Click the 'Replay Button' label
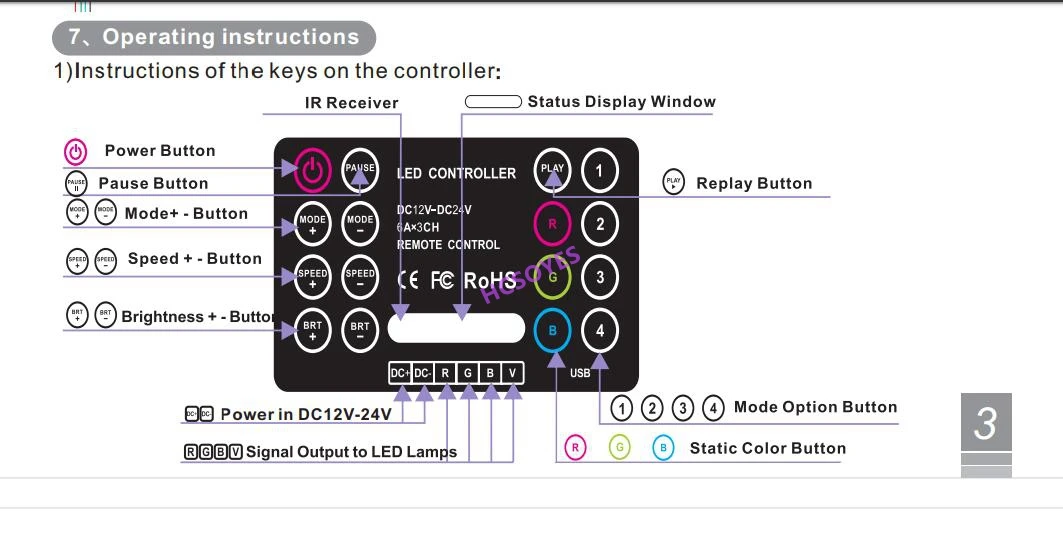The width and height of the screenshot is (1063, 550). (754, 183)
